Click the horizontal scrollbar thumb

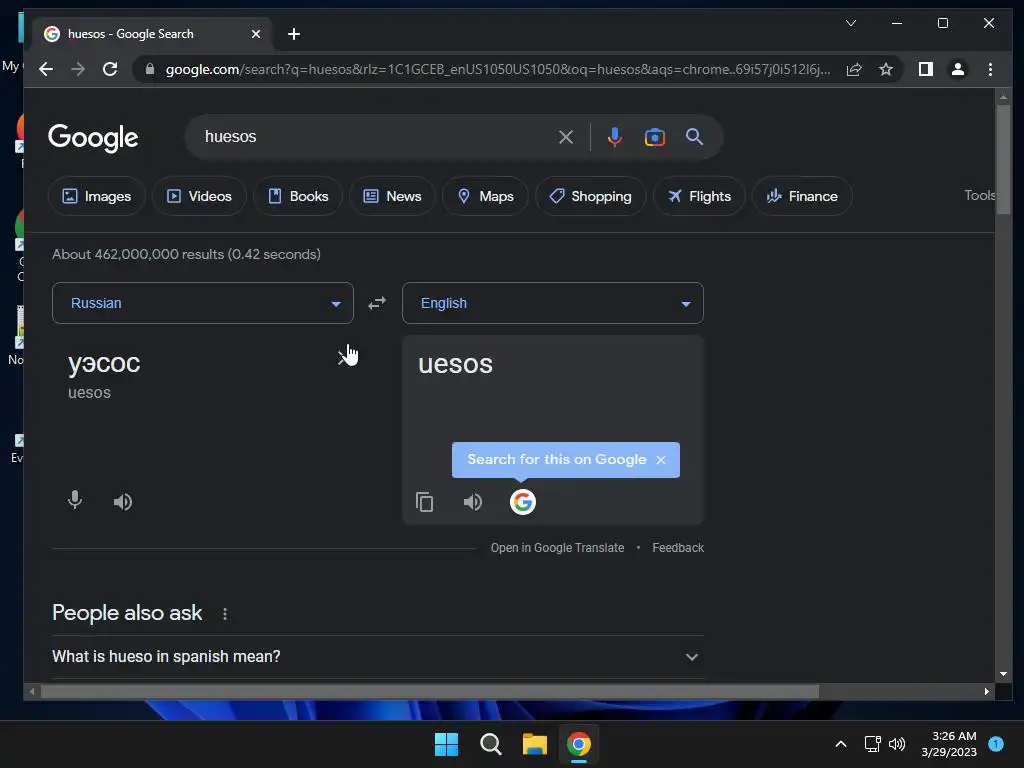click(x=430, y=691)
